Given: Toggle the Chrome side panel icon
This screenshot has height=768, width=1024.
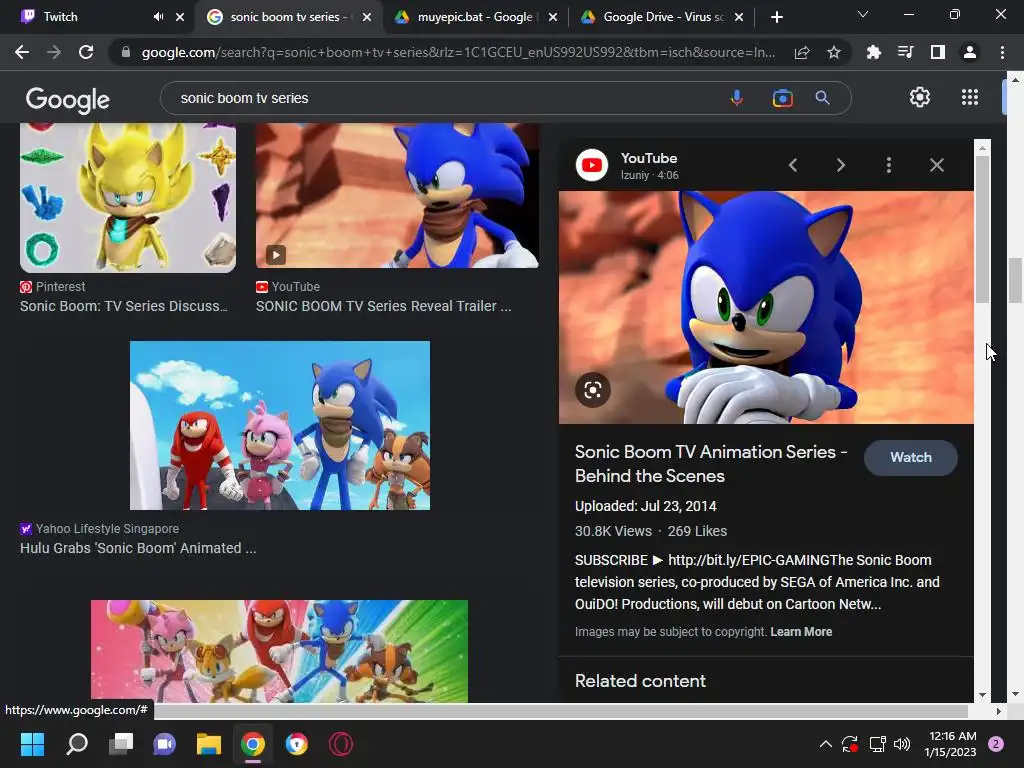Looking at the screenshot, I should (x=938, y=52).
